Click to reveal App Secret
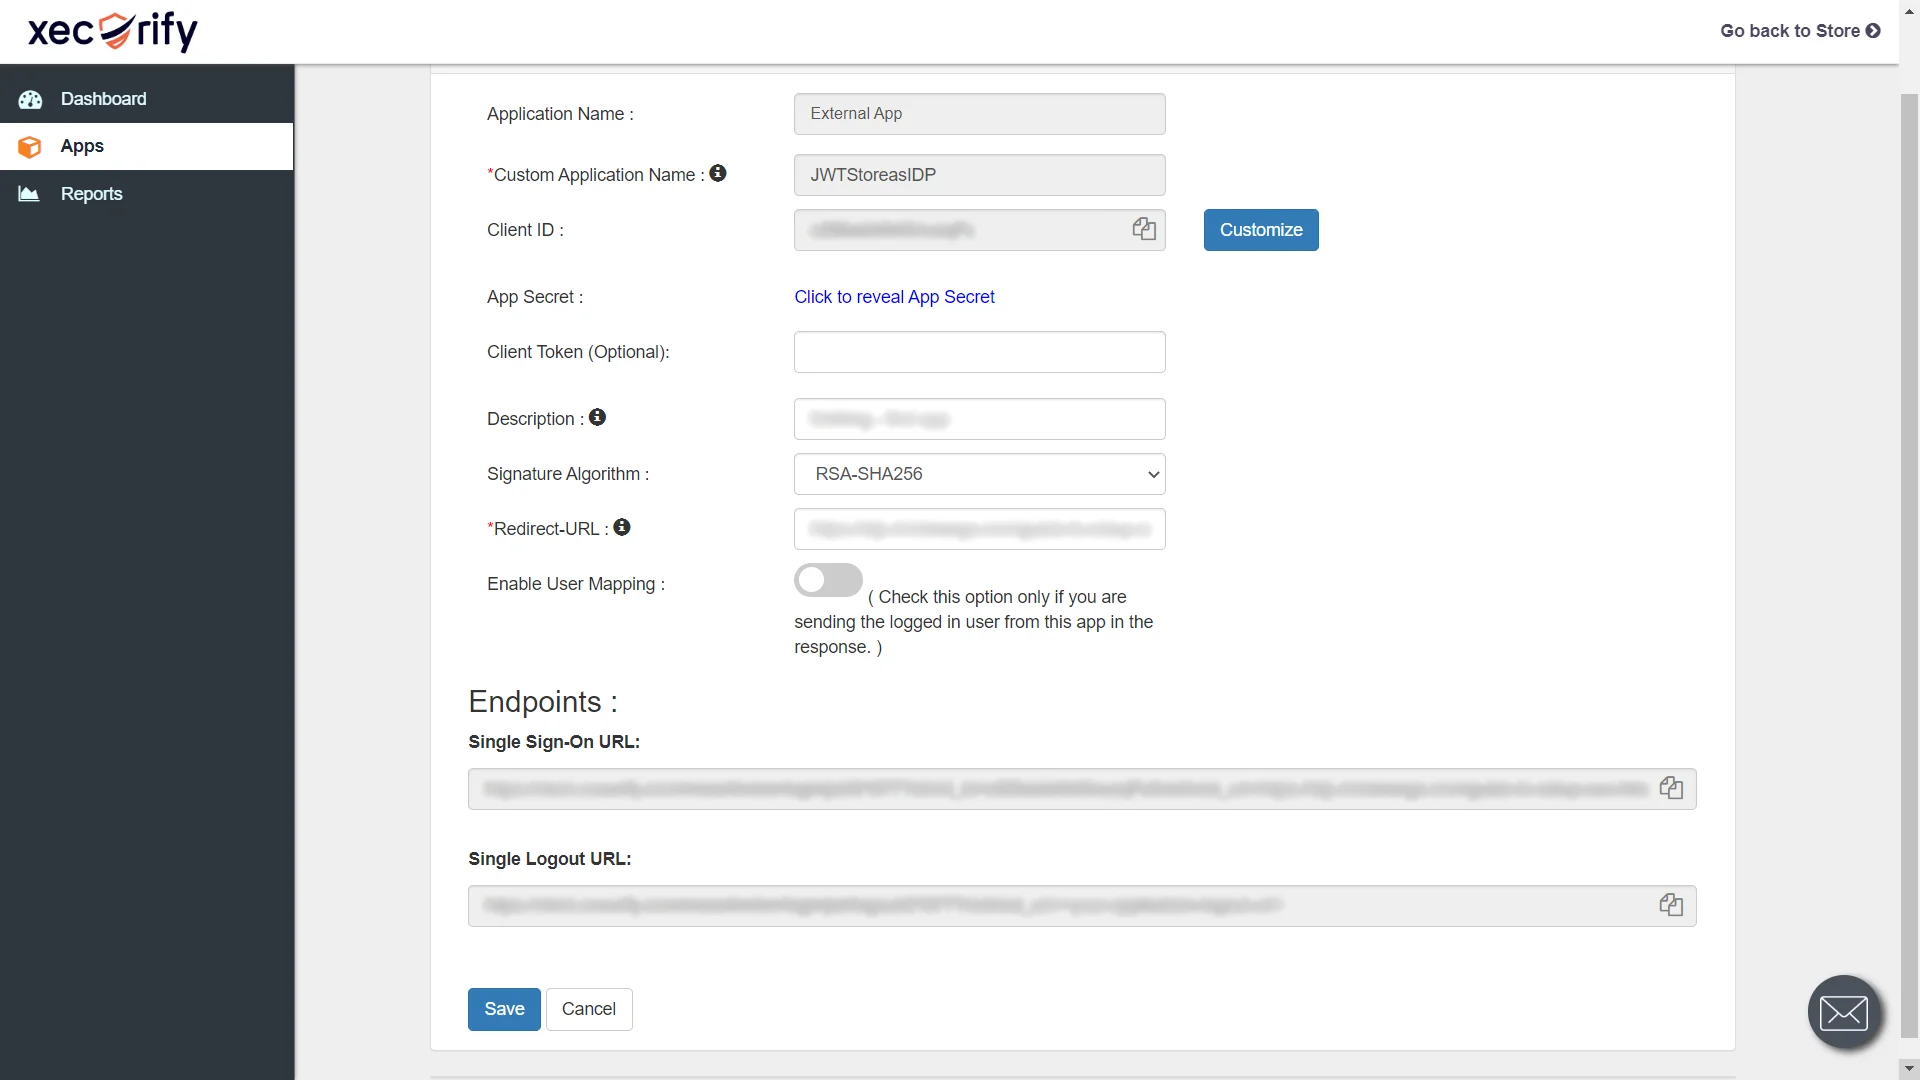The height and width of the screenshot is (1080, 1920). (894, 297)
